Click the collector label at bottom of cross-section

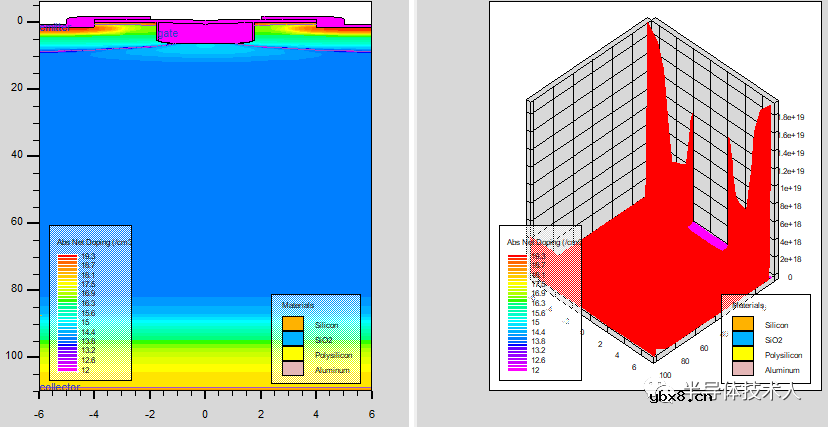[60, 387]
